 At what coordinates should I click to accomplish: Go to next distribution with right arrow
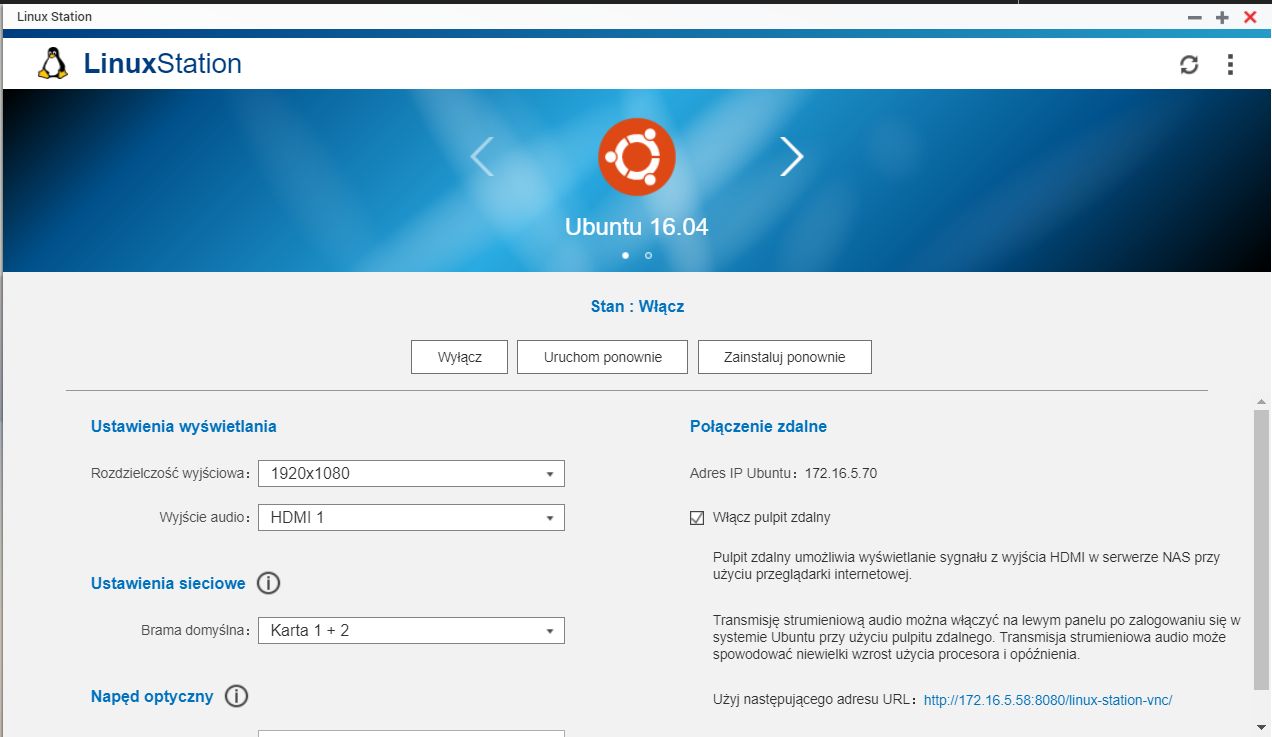coord(792,156)
